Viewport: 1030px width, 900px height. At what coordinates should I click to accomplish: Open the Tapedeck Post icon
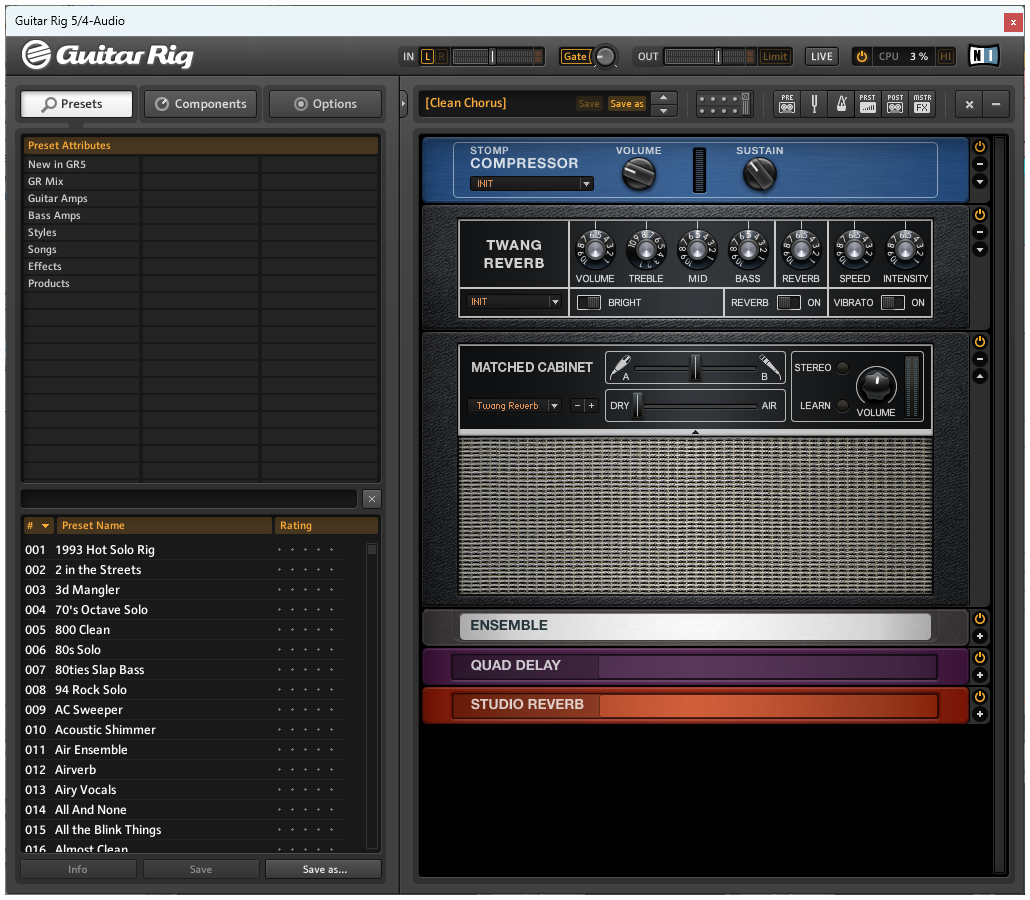coord(895,103)
